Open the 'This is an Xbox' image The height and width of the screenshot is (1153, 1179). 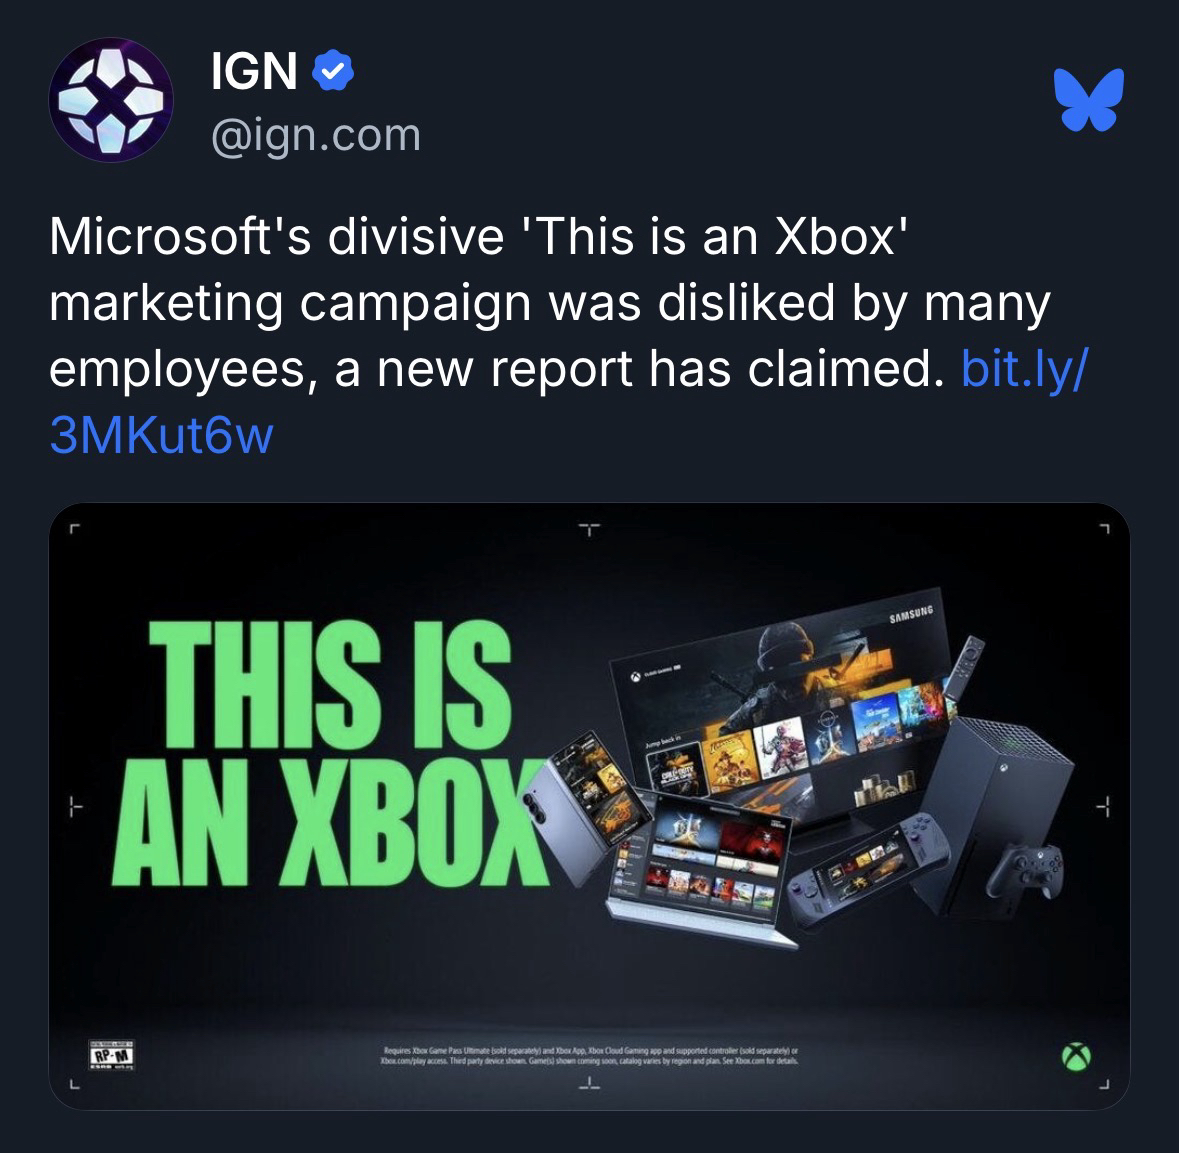590,806
